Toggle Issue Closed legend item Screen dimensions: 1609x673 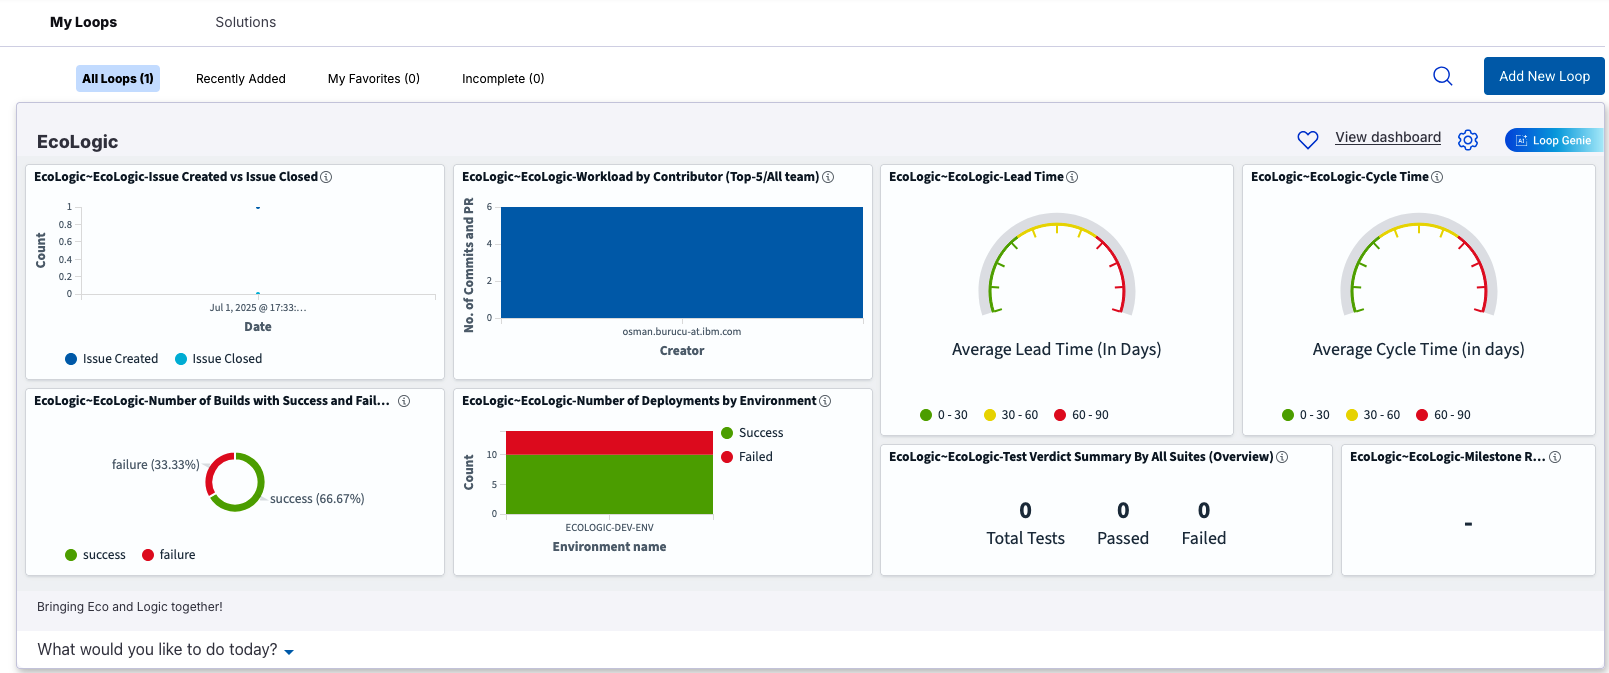click(218, 359)
